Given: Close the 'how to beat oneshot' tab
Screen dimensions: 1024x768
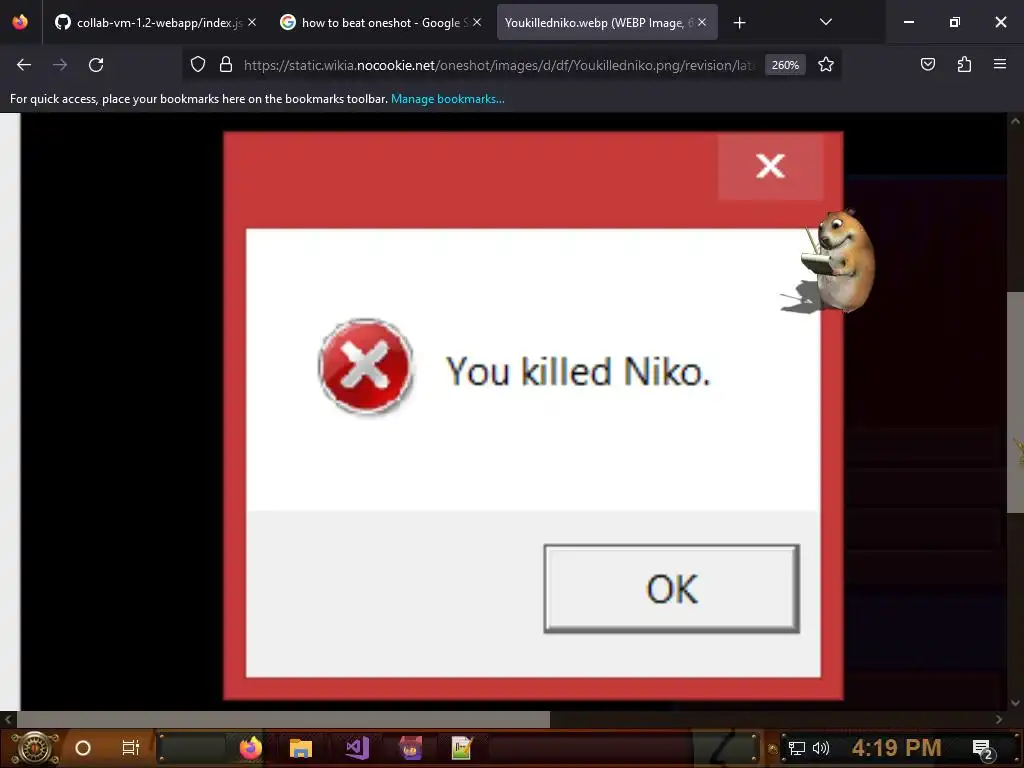Looking at the screenshot, I should [477, 23].
